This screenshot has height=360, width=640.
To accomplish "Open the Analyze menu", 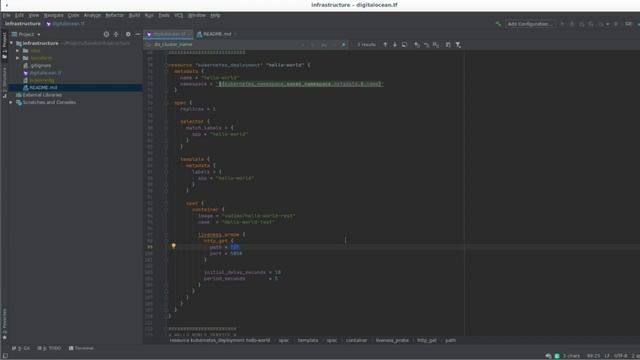I will 92,15.
